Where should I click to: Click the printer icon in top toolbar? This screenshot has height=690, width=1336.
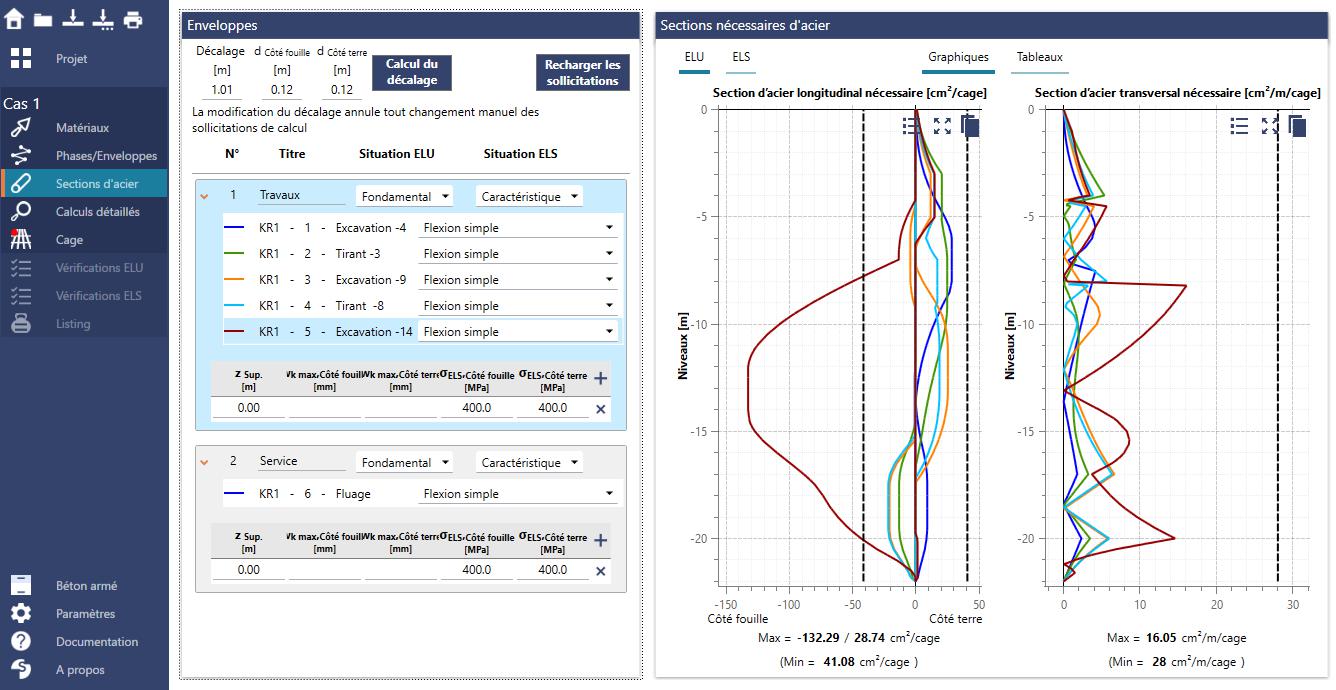click(133, 19)
